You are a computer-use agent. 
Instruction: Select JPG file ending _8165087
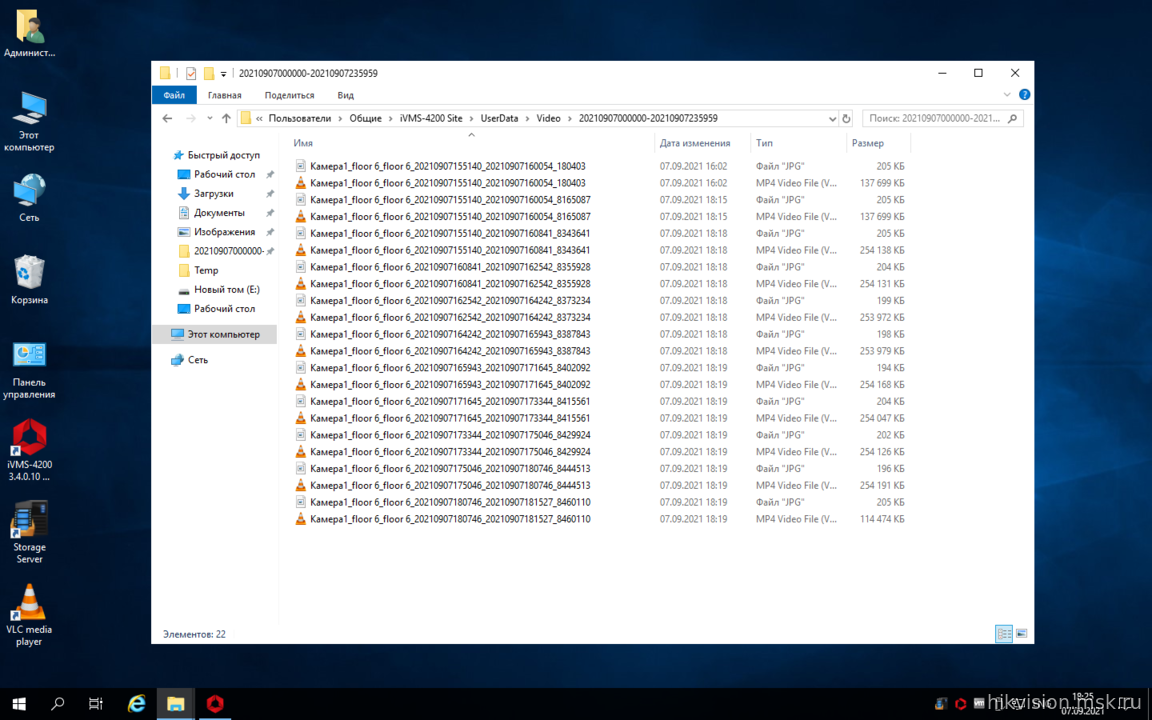coord(443,200)
